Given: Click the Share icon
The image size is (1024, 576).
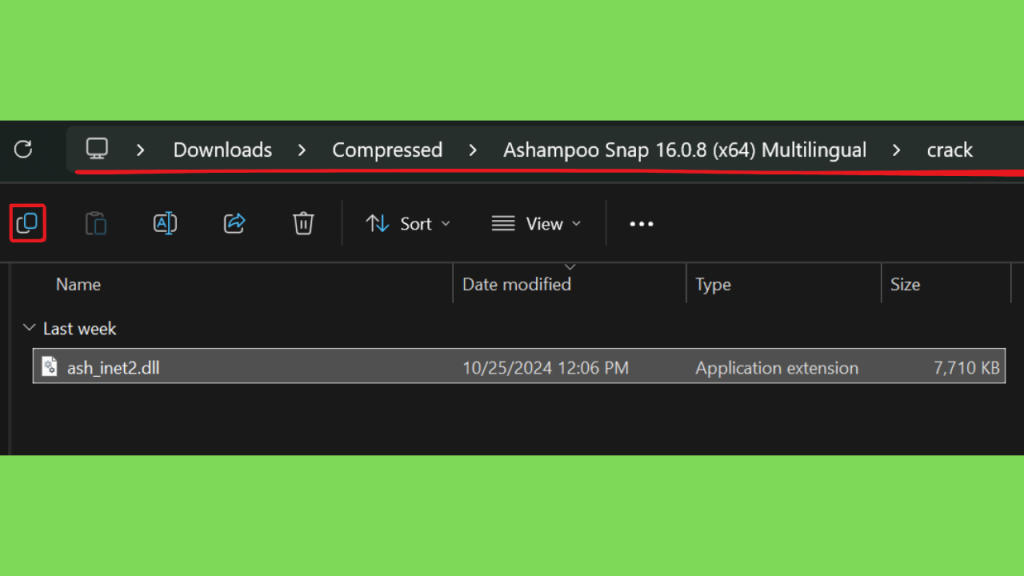Looking at the screenshot, I should coord(234,223).
